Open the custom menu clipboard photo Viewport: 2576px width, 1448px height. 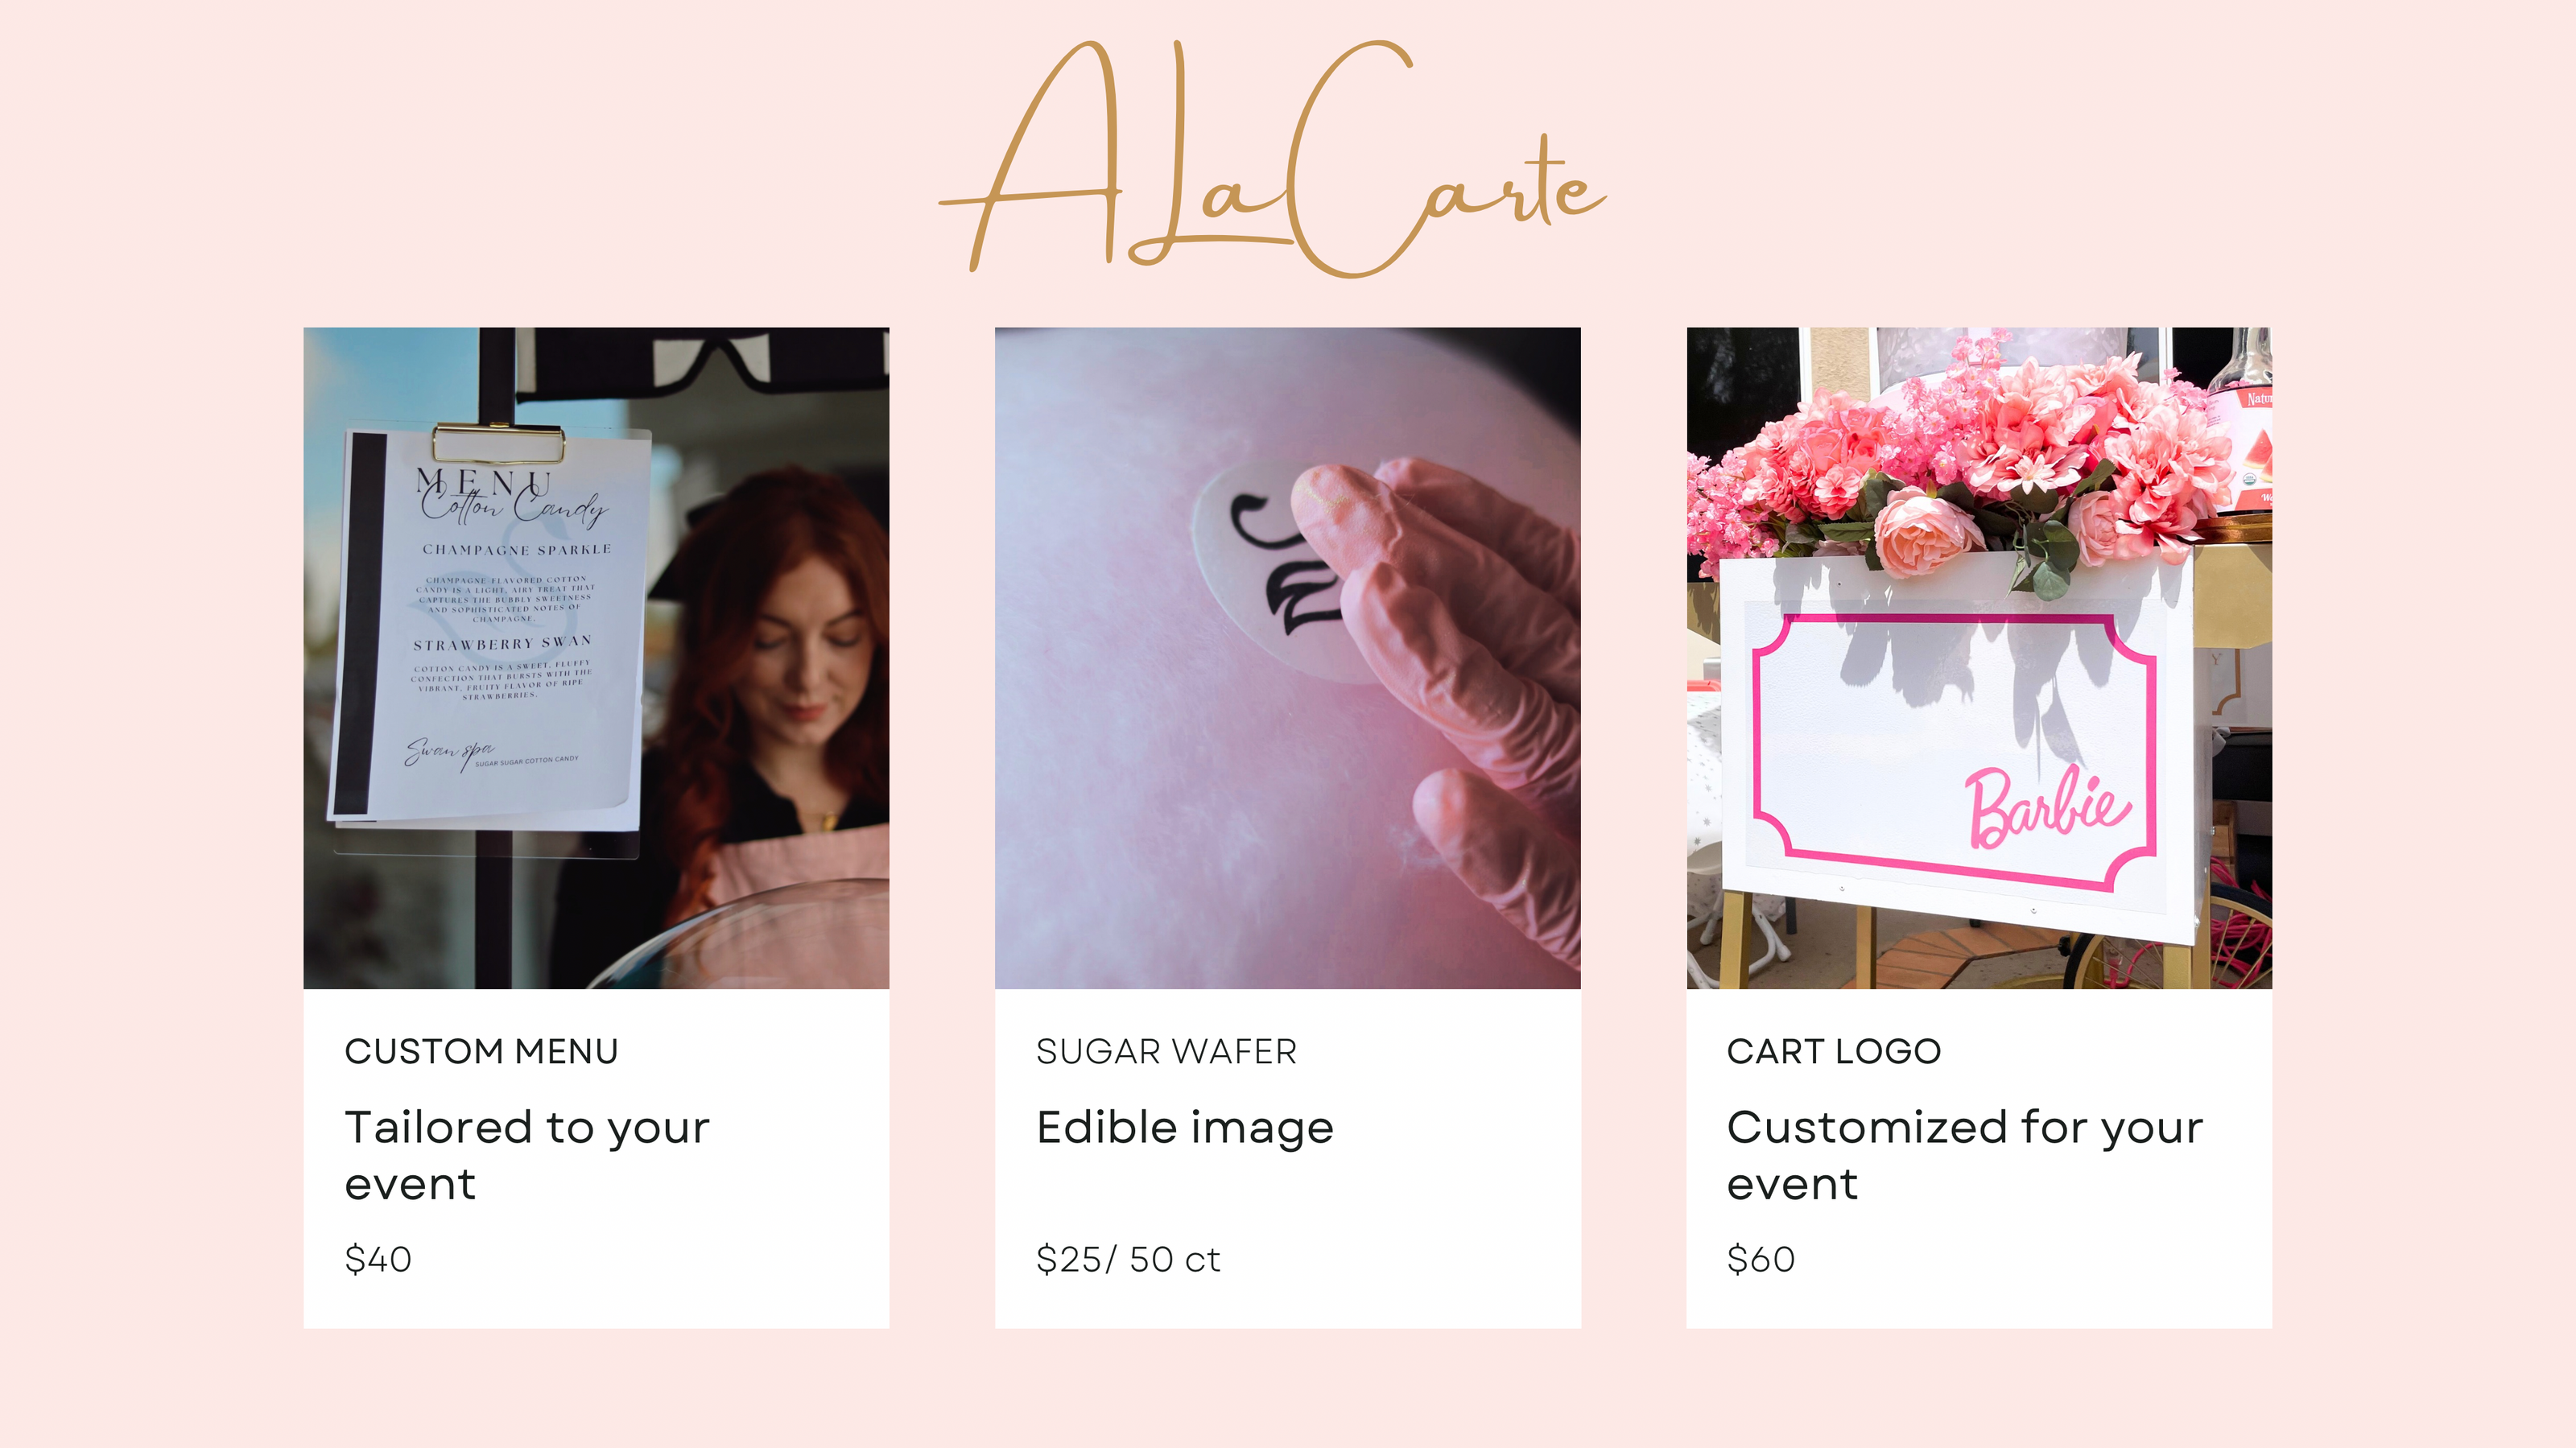tap(596, 658)
